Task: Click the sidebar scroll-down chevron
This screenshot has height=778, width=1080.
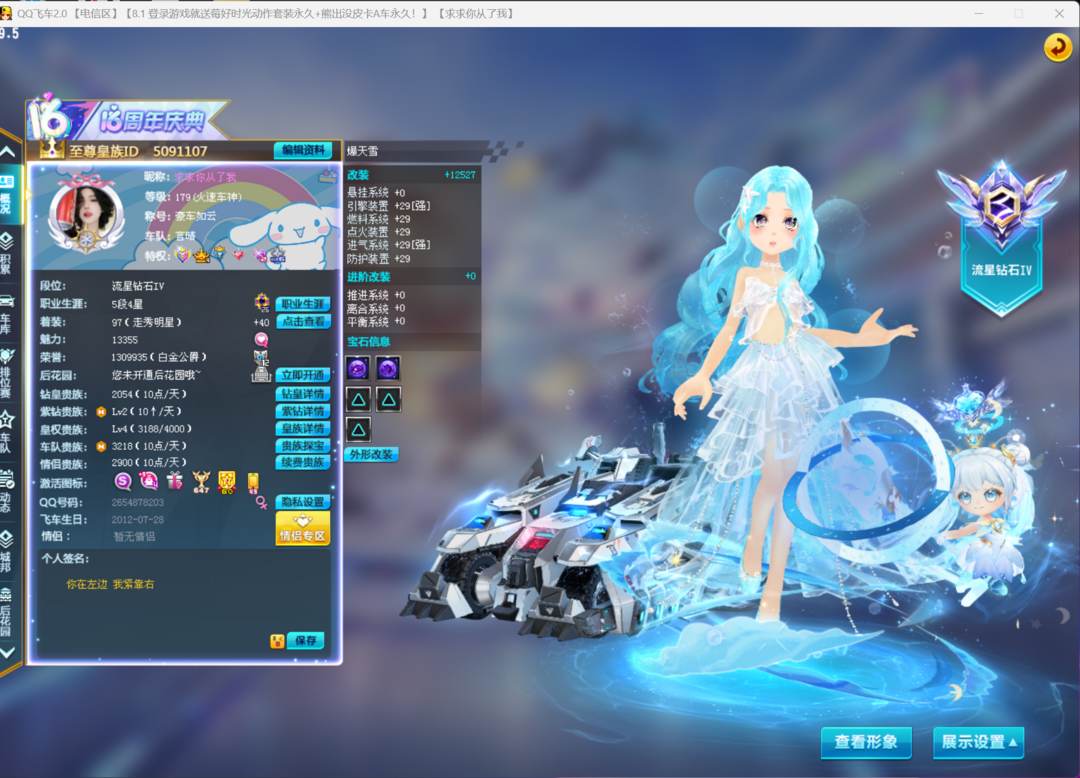Action: (x=8, y=653)
